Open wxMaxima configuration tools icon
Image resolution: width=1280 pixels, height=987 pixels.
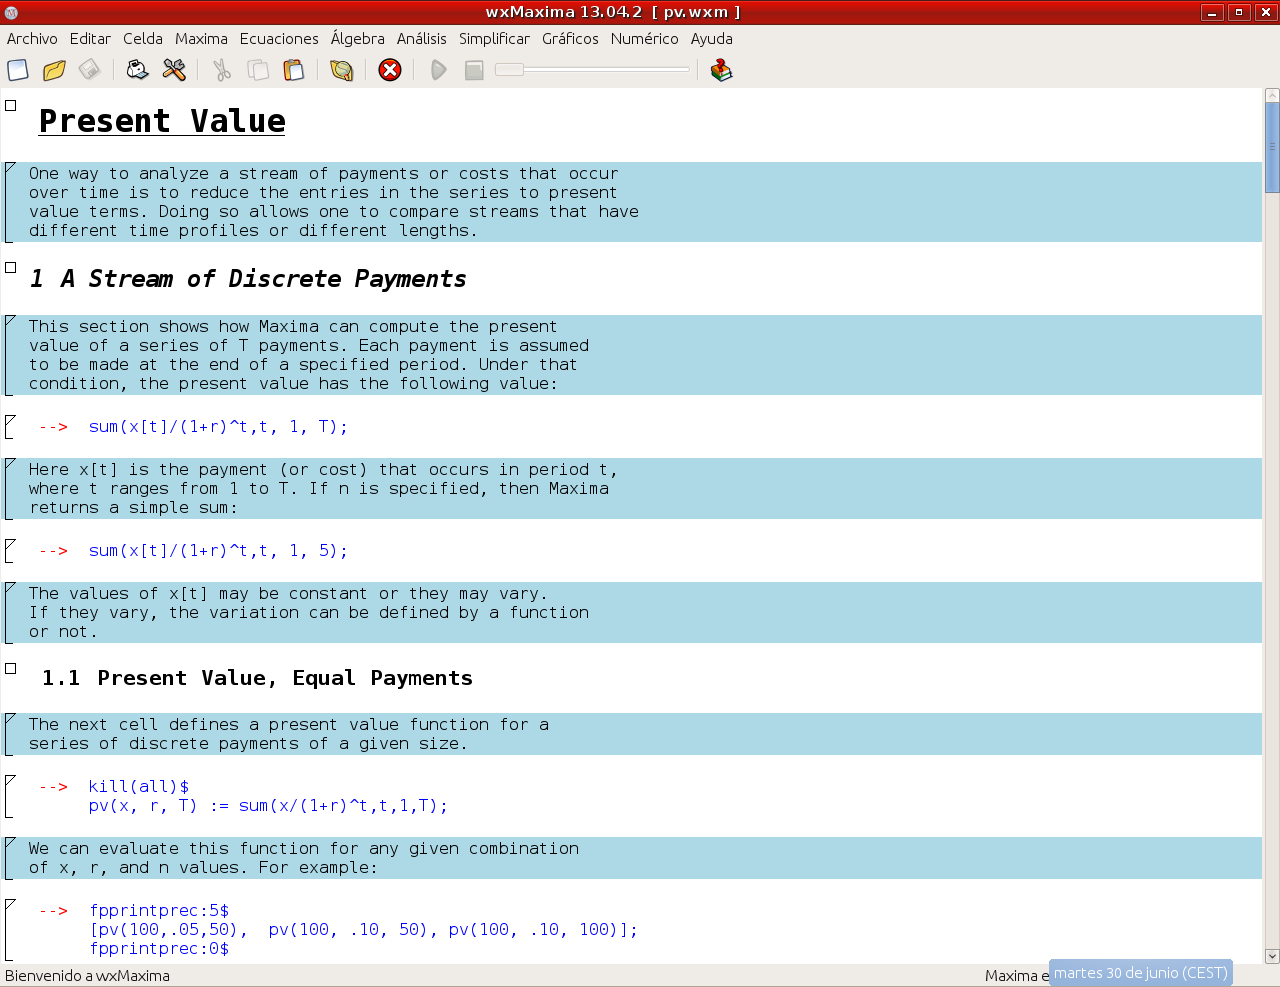(174, 70)
